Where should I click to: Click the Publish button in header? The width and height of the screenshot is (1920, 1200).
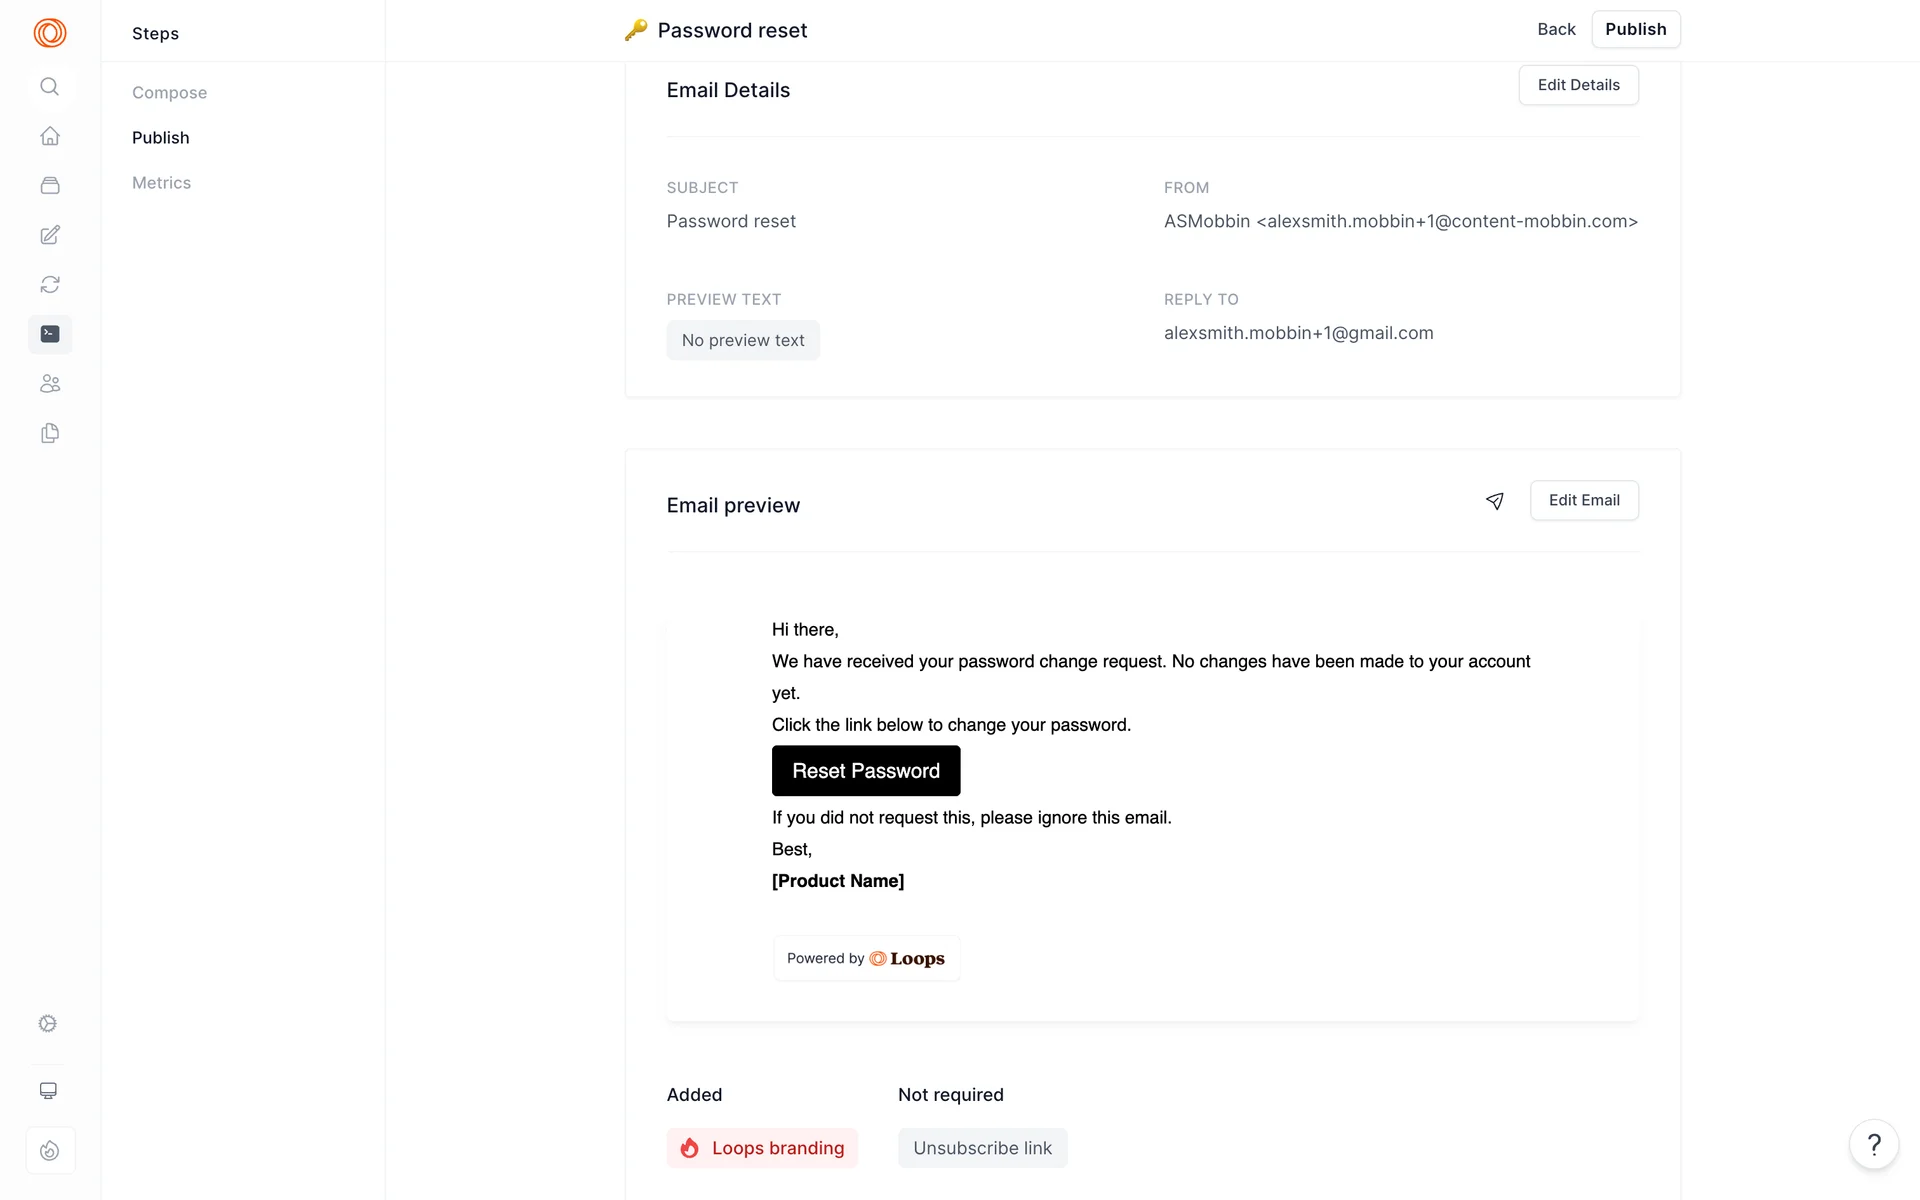(1635, 29)
